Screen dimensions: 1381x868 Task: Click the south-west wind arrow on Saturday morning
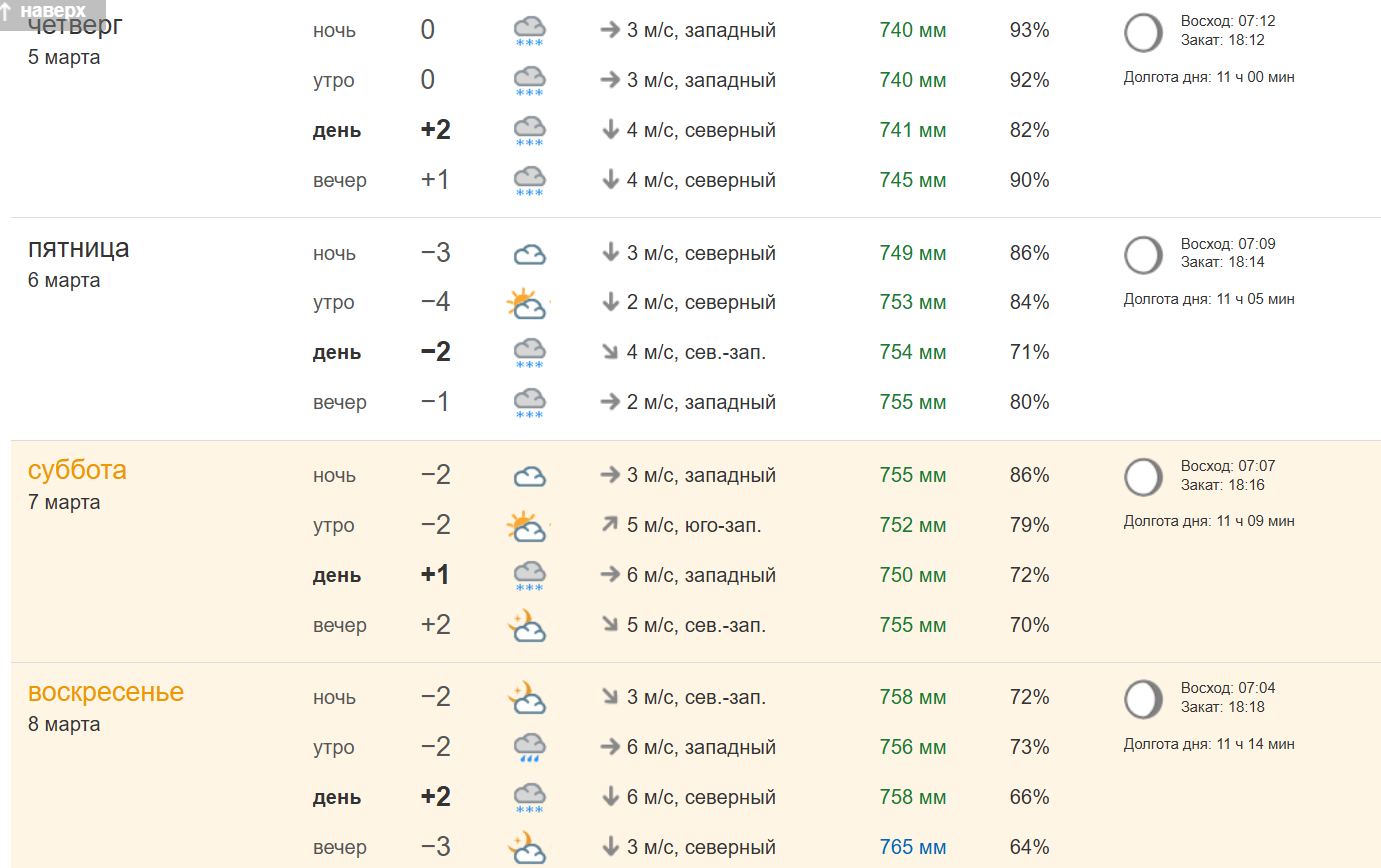610,525
